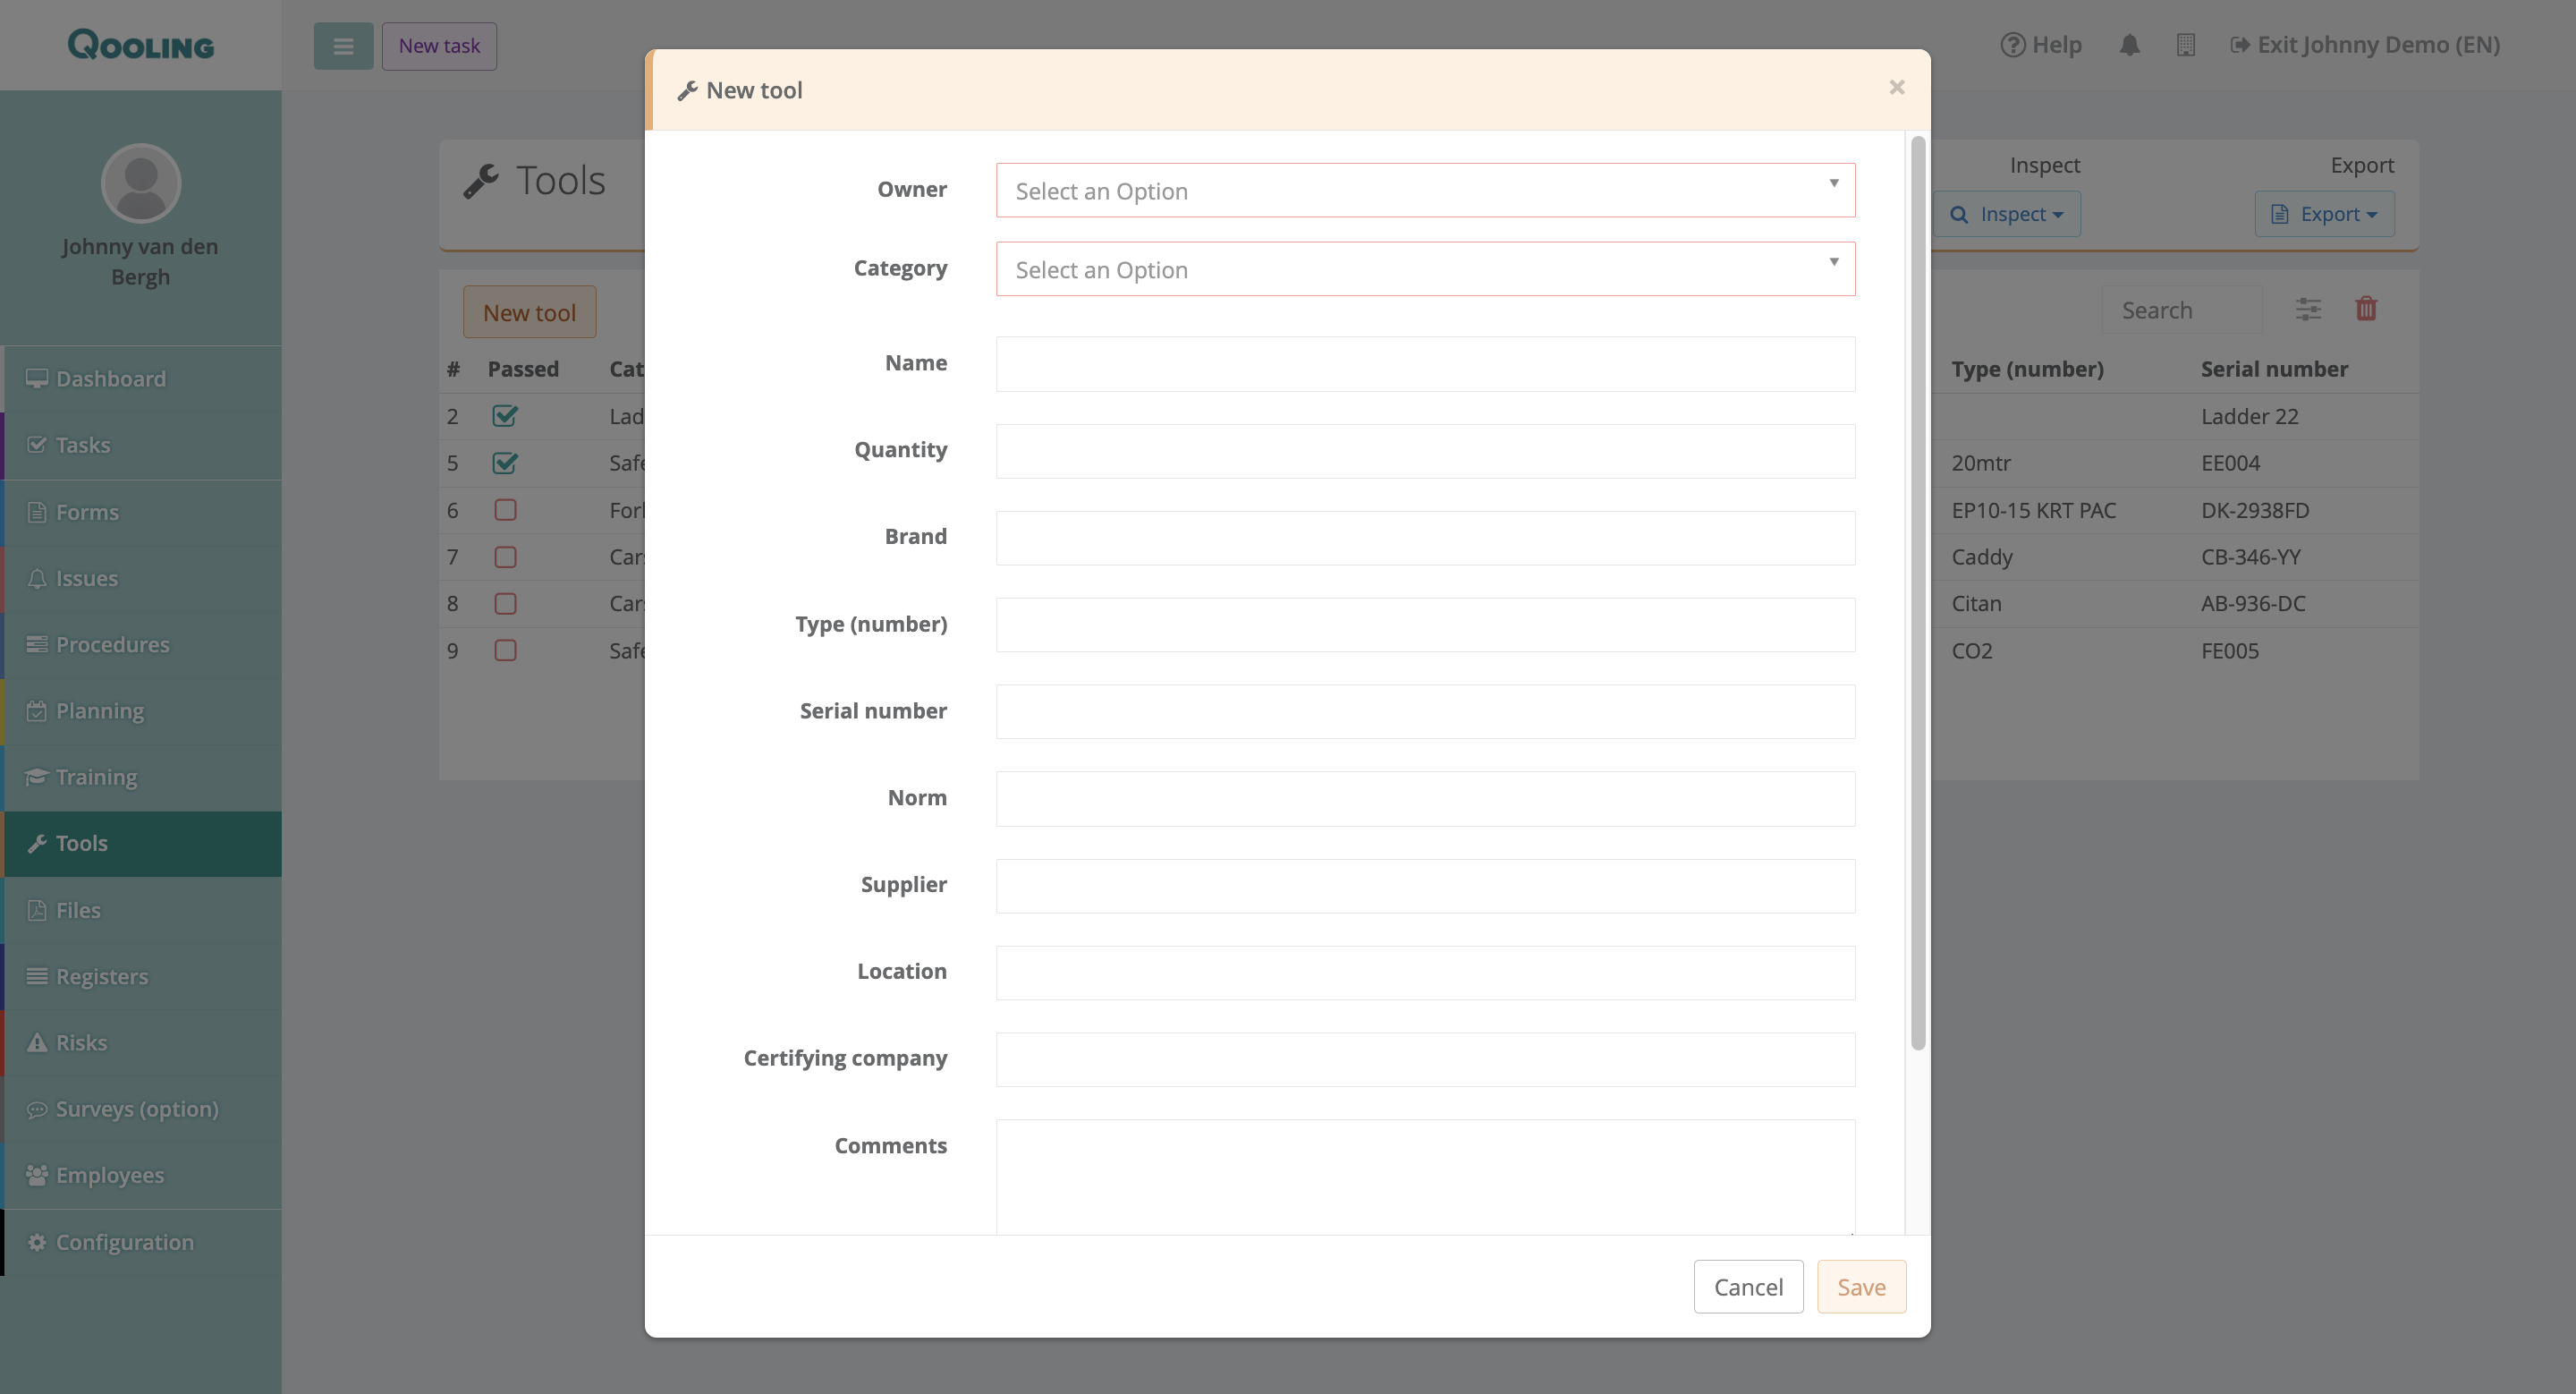Screen dimensions: 2576x1394
Task: Open Procedures in the sidebar
Action: [112, 645]
